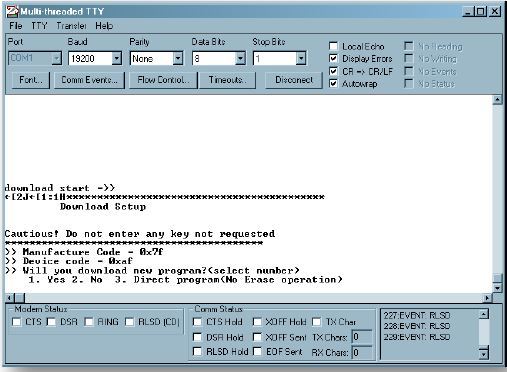
Task: Click the 'Download Setup' terminal line
Action: (103, 207)
